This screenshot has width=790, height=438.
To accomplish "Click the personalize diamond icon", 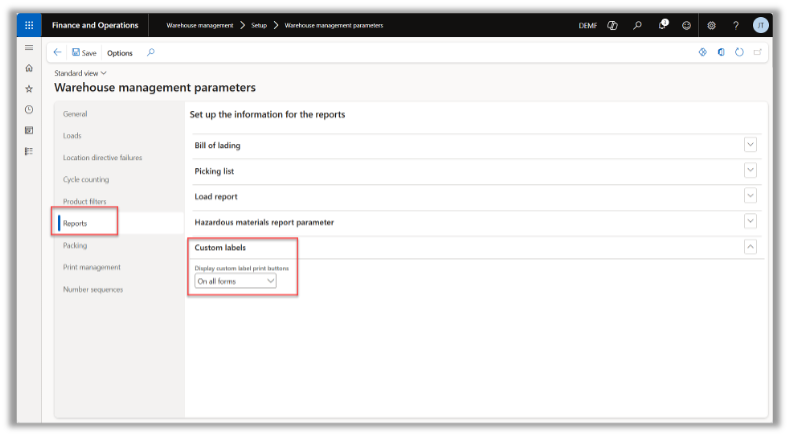I will tap(703, 52).
